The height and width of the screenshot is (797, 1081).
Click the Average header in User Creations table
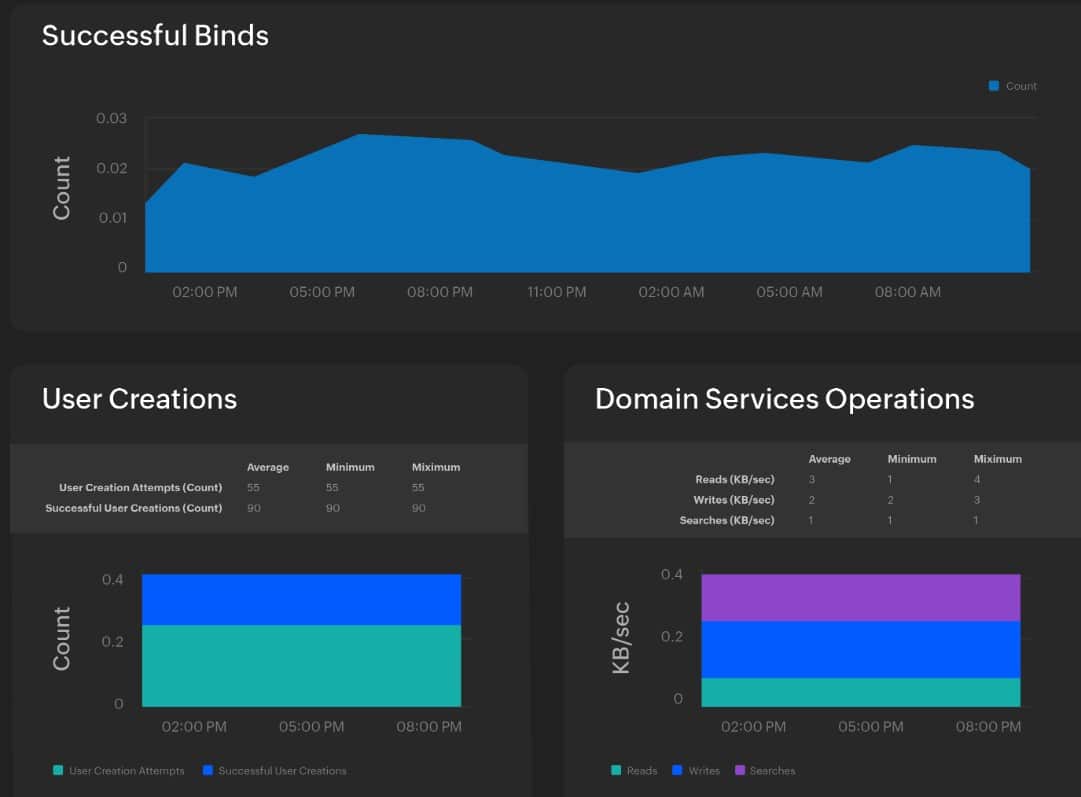tap(267, 467)
